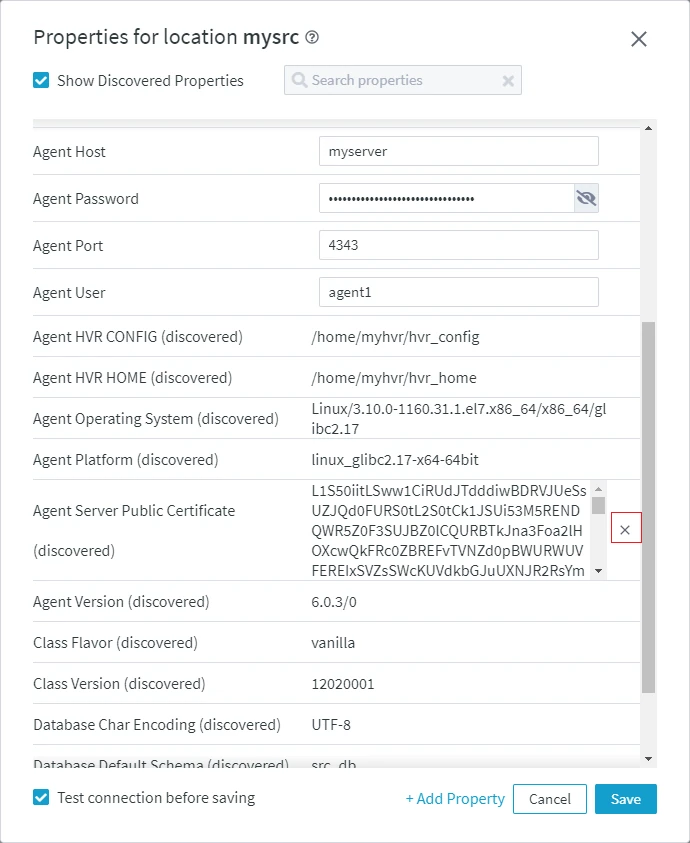690x843 pixels.
Task: Enable Show Discovered Properties checkbox again
Action: [40, 80]
